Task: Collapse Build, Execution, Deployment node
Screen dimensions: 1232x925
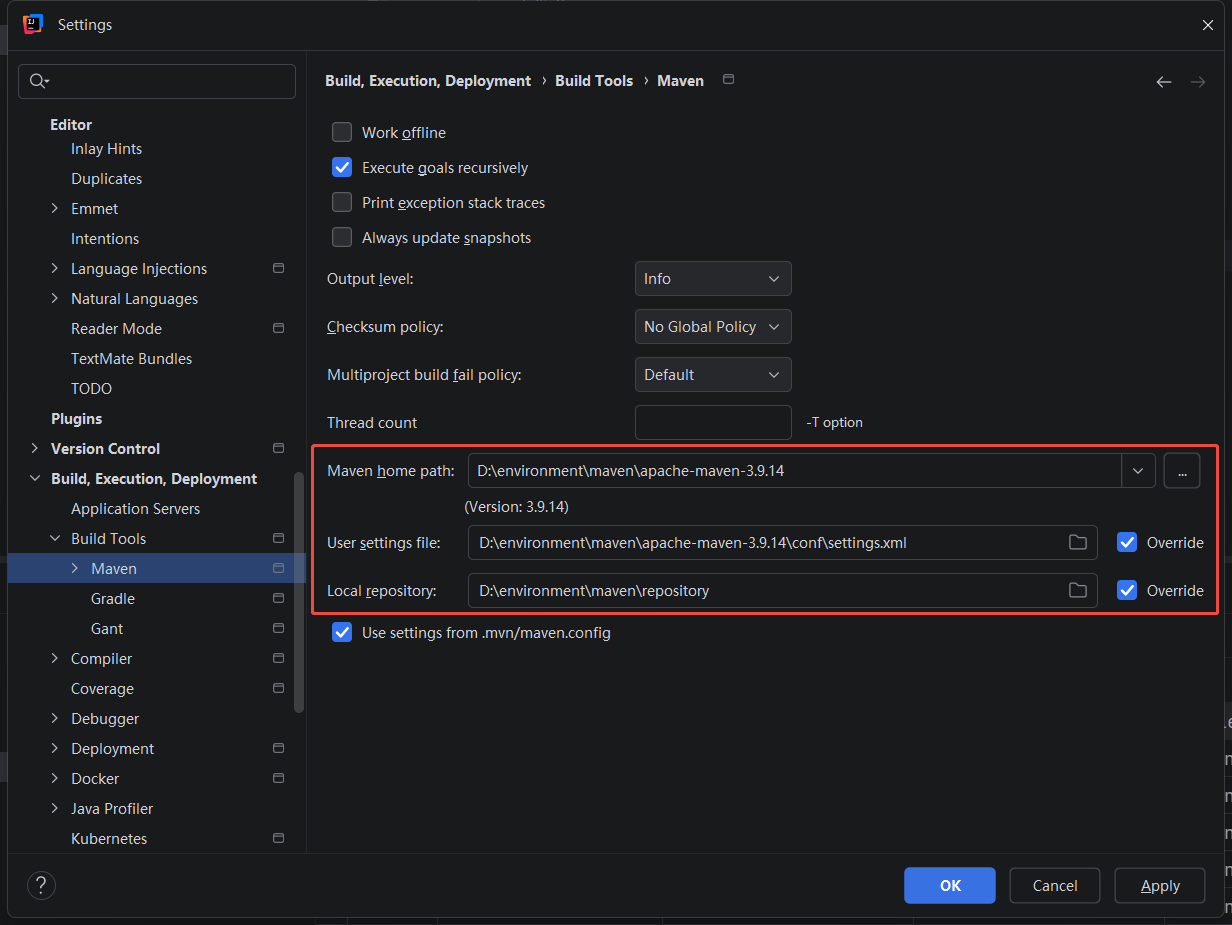Action: 35,478
